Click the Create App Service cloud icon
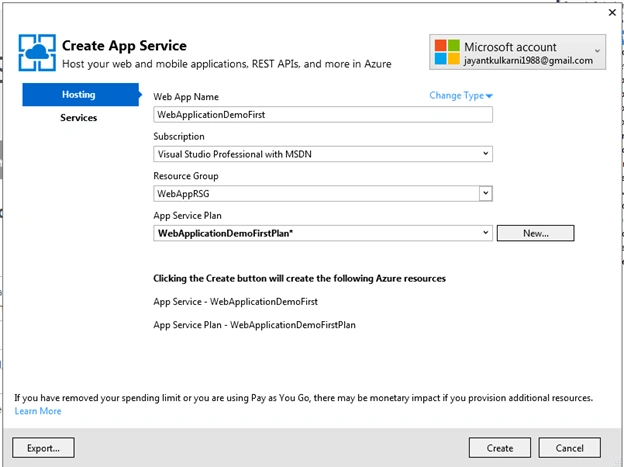The image size is (624, 467). pyautogui.click(x=37, y=53)
